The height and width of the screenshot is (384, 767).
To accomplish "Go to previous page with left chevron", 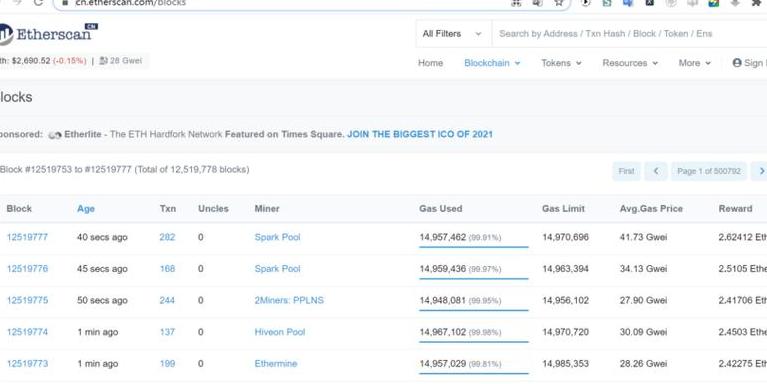I will coord(656,171).
